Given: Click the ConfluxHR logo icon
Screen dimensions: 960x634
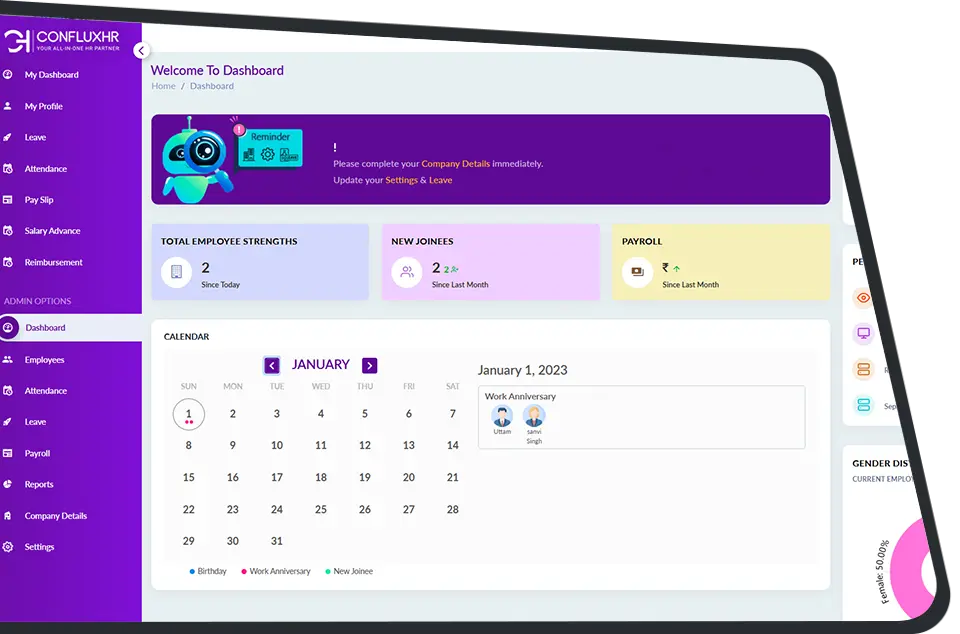Looking at the screenshot, I should pos(19,40).
